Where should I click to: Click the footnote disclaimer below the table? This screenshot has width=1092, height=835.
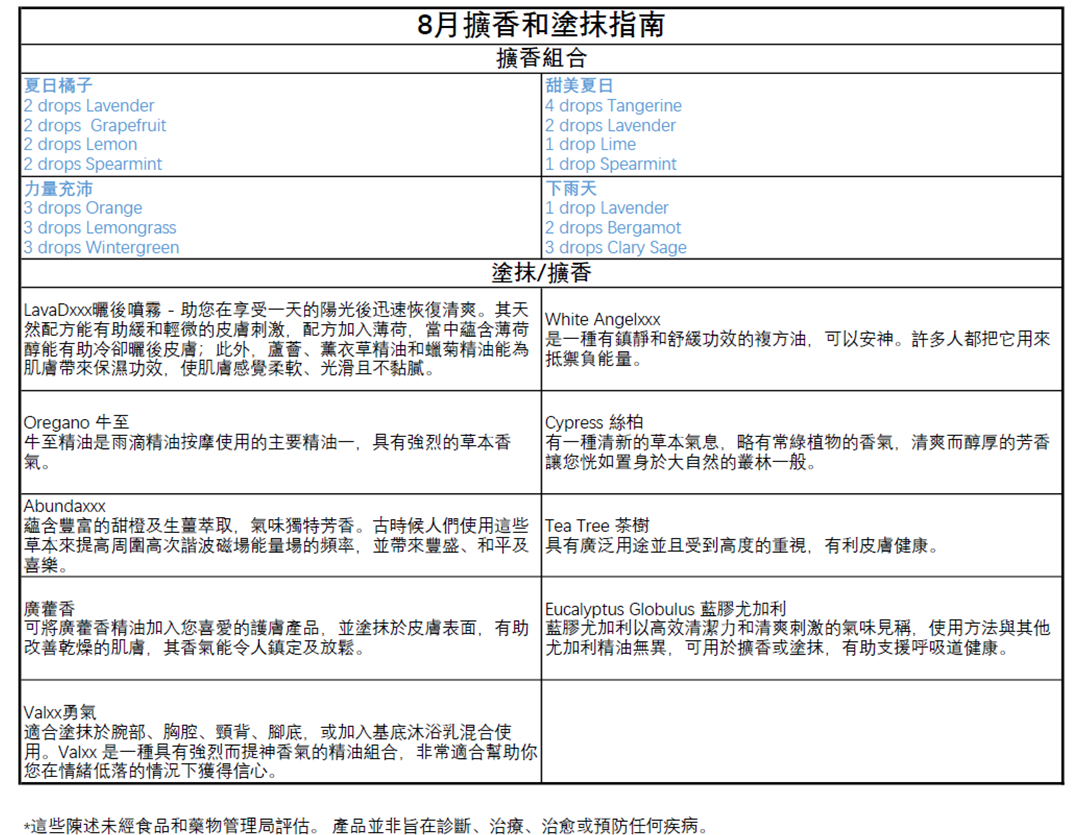365,826
